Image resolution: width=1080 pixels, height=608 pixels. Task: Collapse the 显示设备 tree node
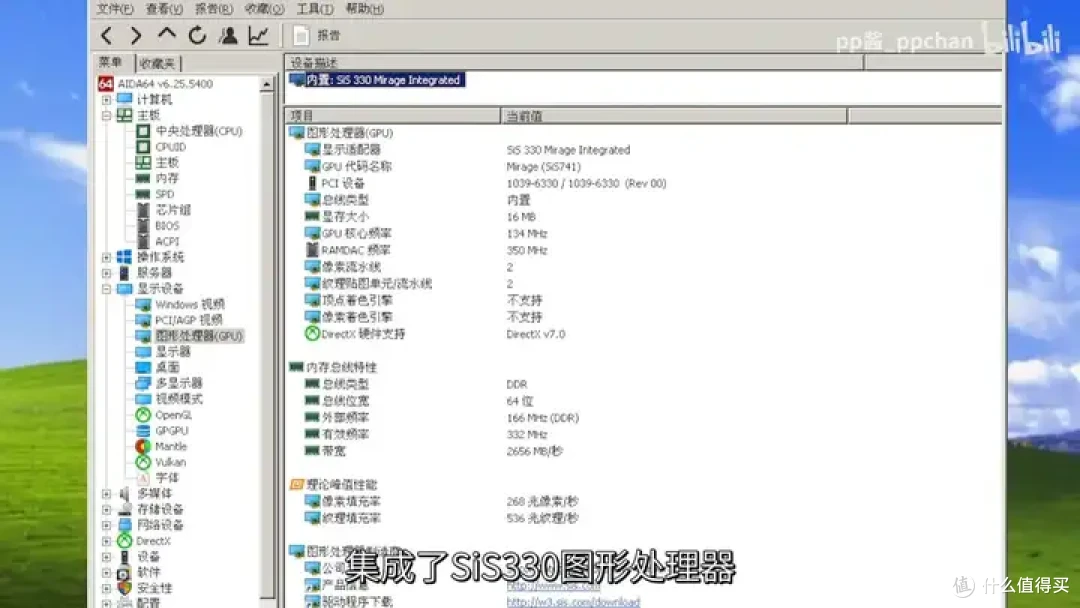[106, 289]
